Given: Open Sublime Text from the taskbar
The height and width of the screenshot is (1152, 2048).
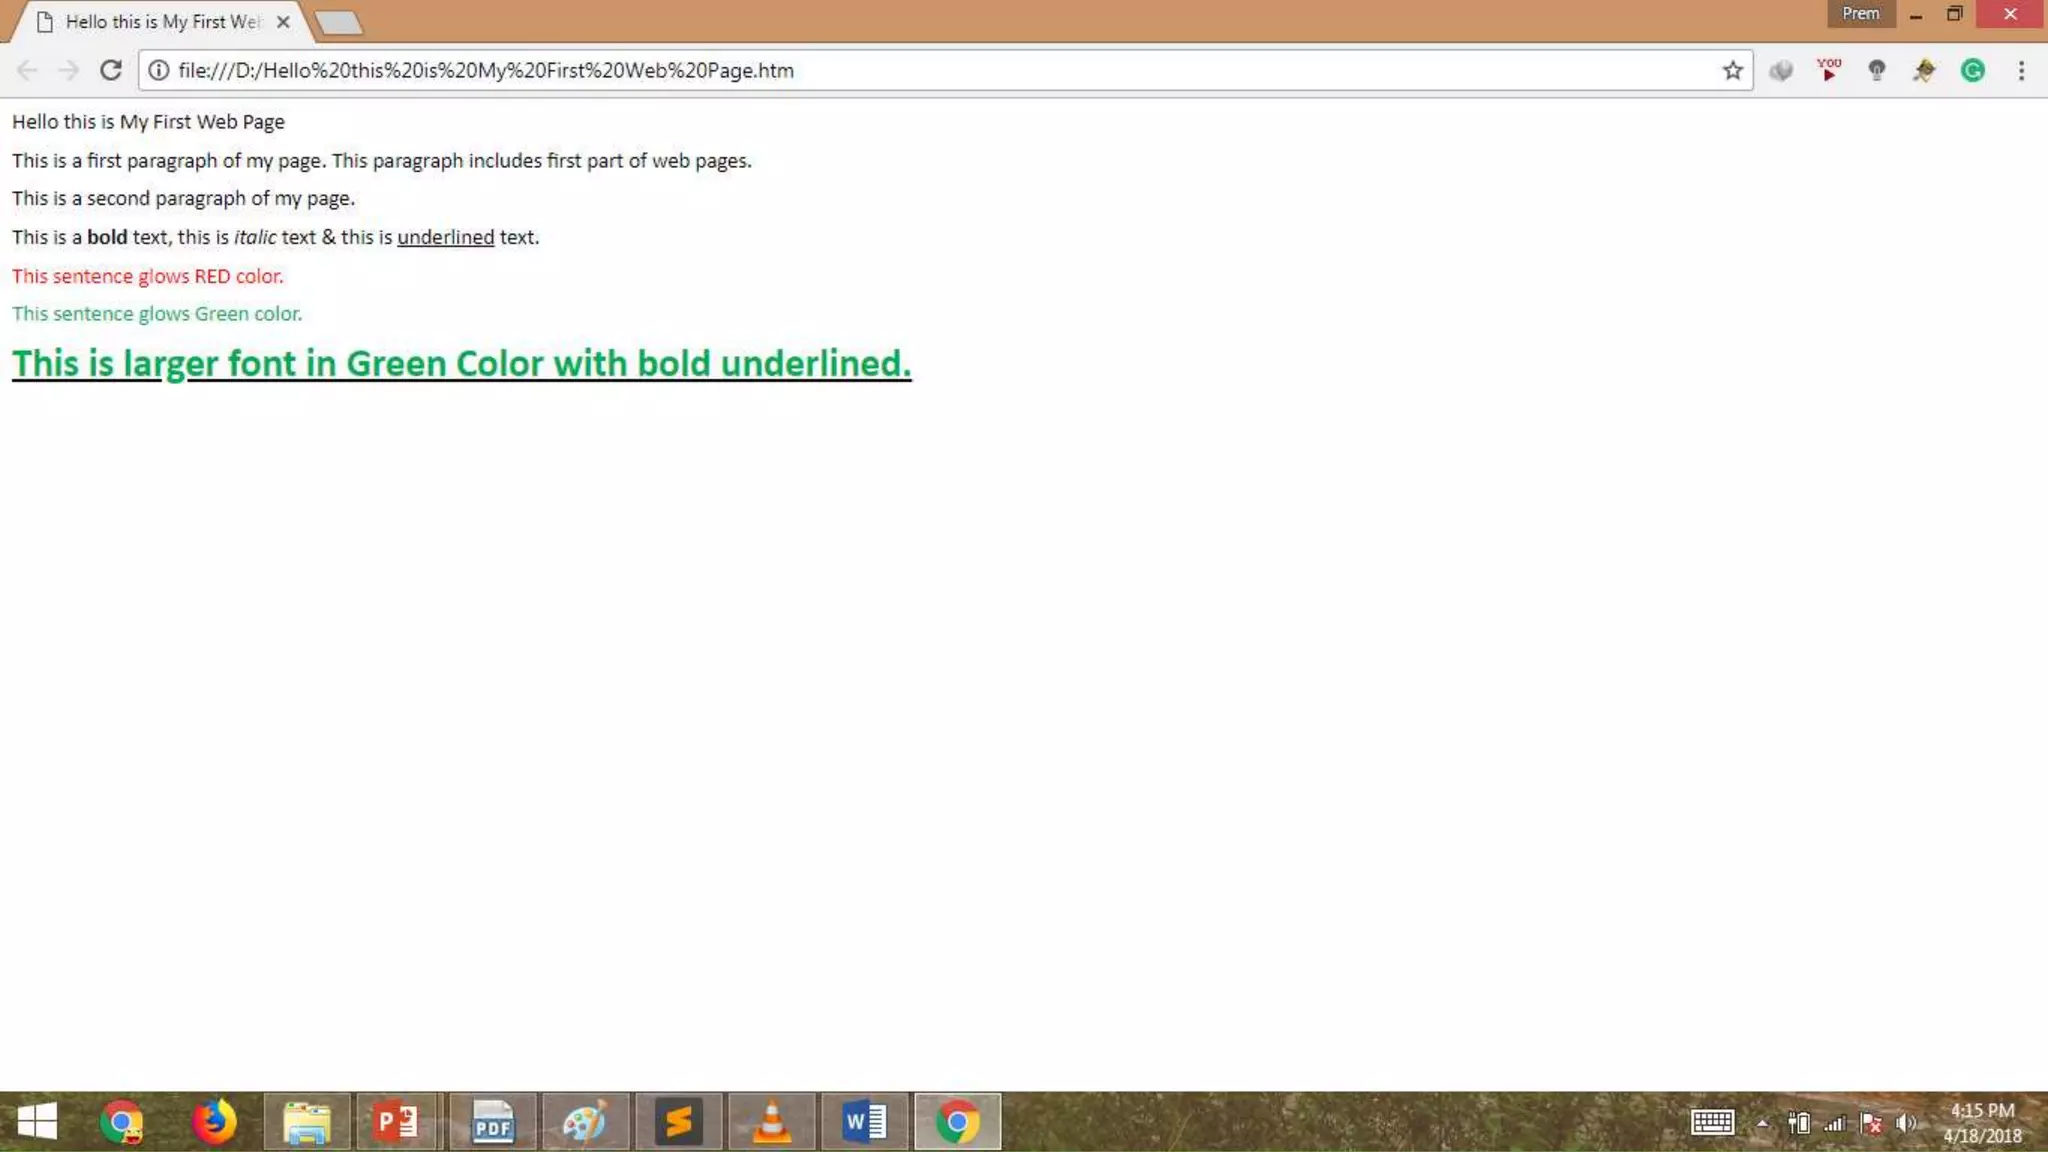Looking at the screenshot, I should [679, 1122].
